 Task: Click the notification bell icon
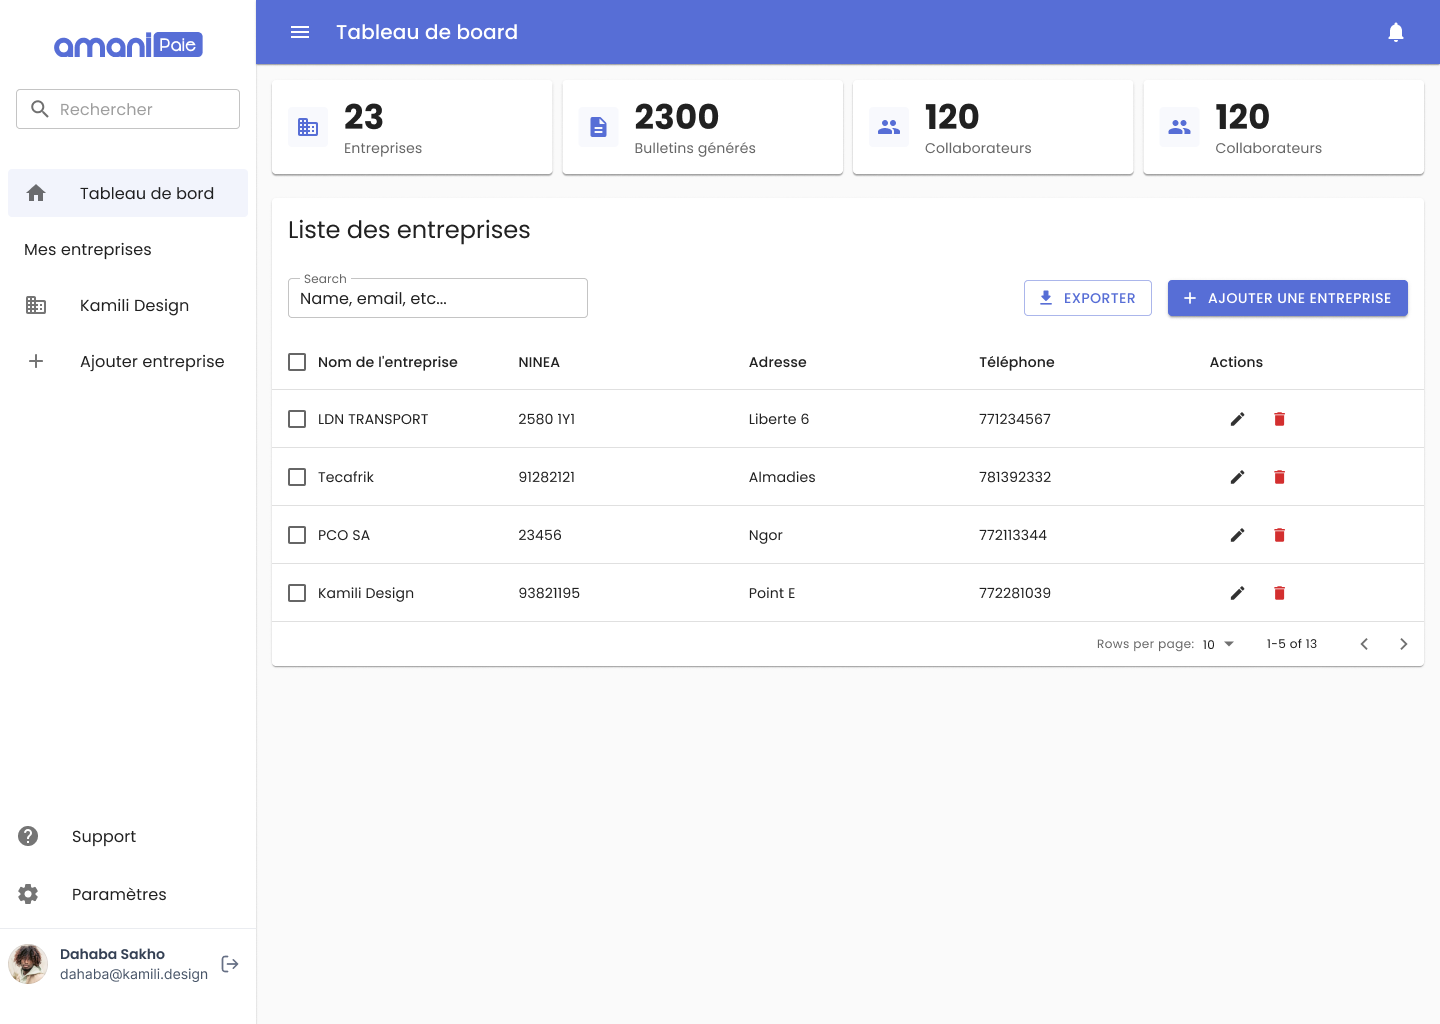pyautogui.click(x=1396, y=32)
